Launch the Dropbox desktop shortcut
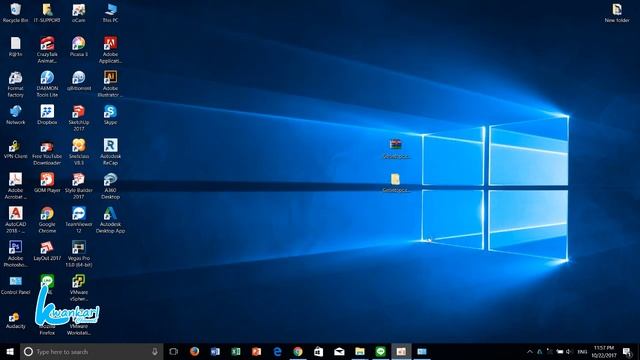This screenshot has width=640, height=360. [x=47, y=115]
